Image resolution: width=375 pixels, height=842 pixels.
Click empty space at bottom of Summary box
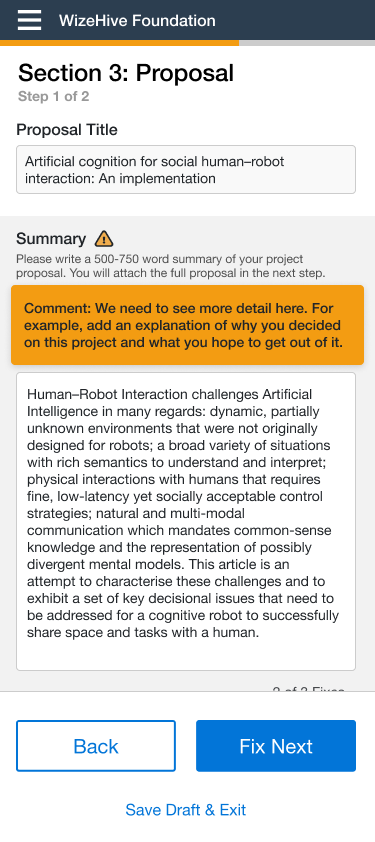click(186, 655)
